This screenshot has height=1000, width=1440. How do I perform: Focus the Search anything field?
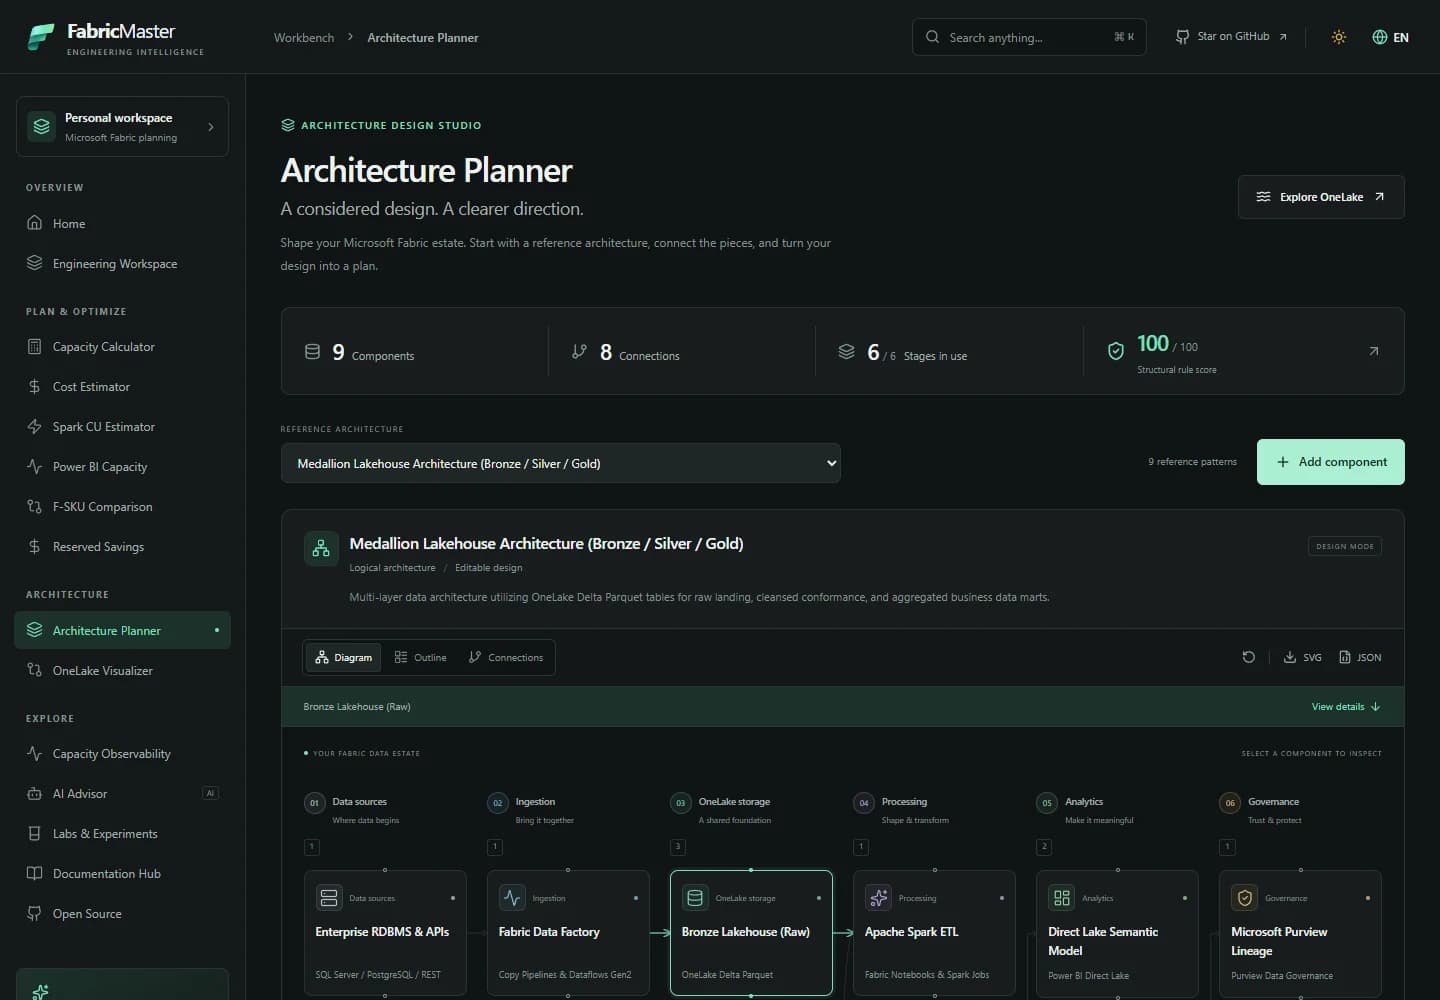[1029, 37]
